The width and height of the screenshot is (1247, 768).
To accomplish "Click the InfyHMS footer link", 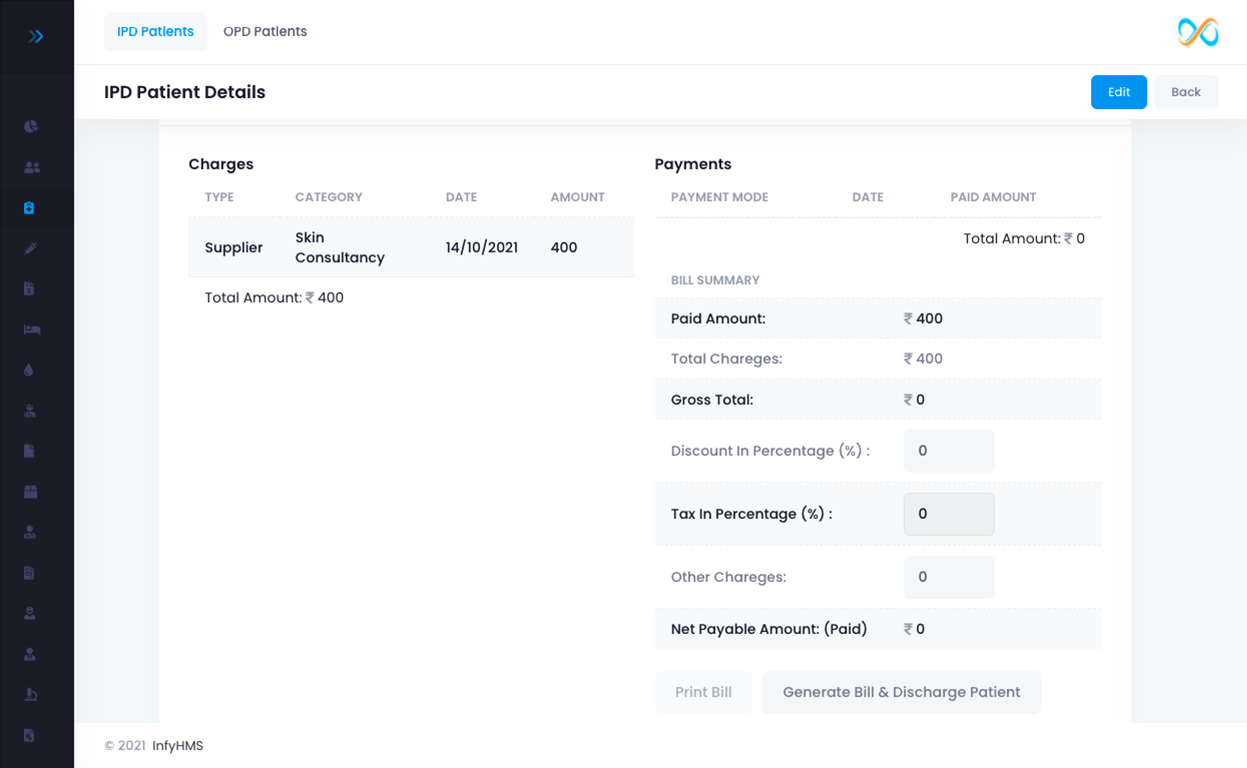I will pyautogui.click(x=177, y=746).
